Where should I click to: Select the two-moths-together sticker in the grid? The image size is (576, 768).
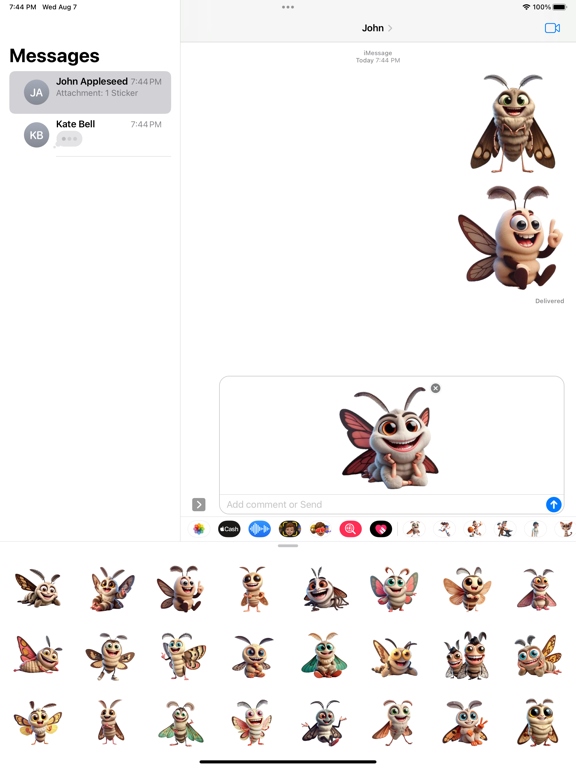coord(466,656)
